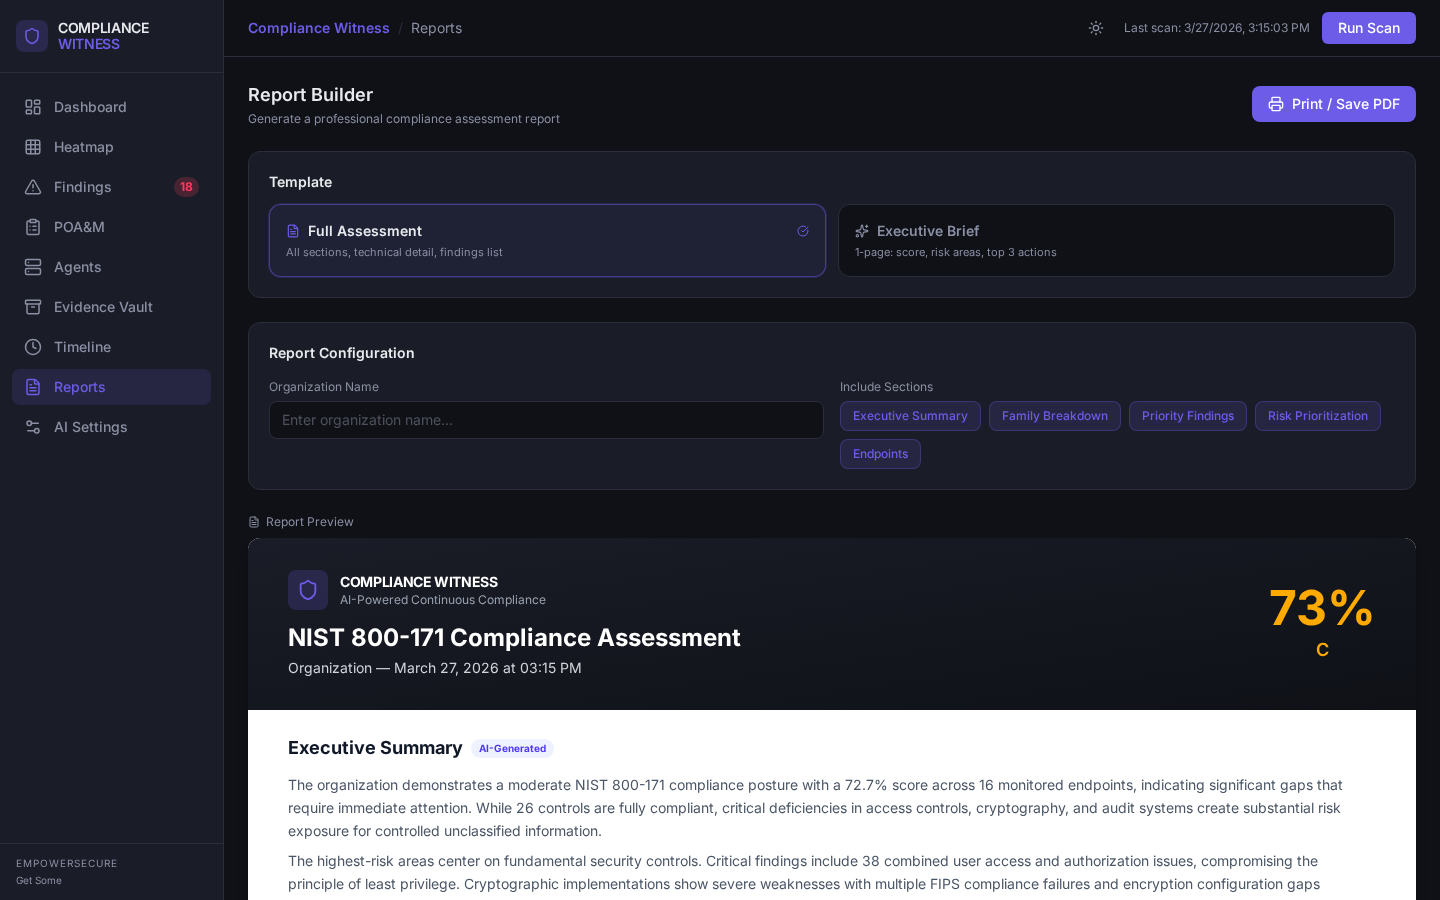Viewport: 1440px width, 900px height.
Task: Open Findings showing 18 items
Action: (82, 187)
